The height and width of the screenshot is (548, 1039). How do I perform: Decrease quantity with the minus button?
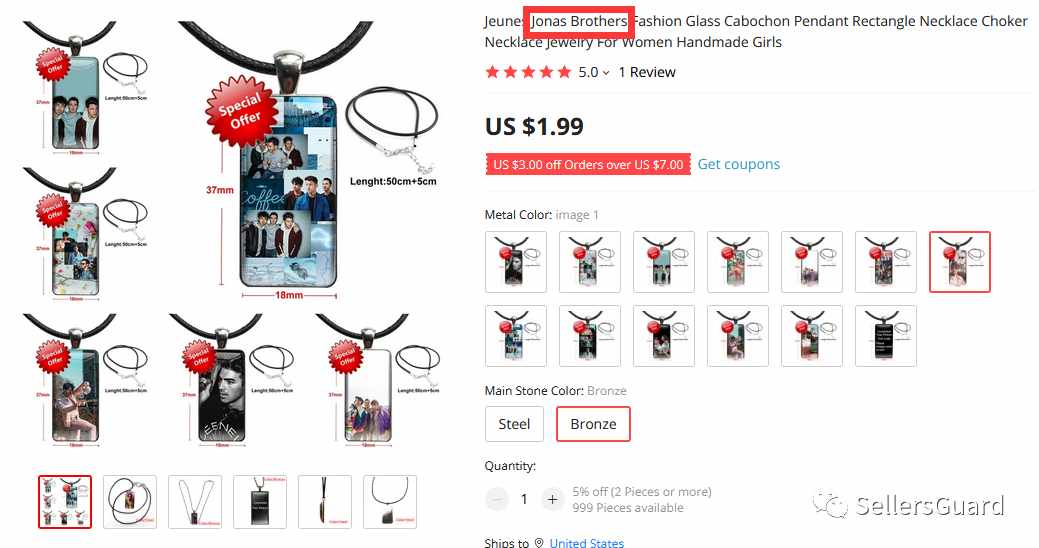point(496,499)
